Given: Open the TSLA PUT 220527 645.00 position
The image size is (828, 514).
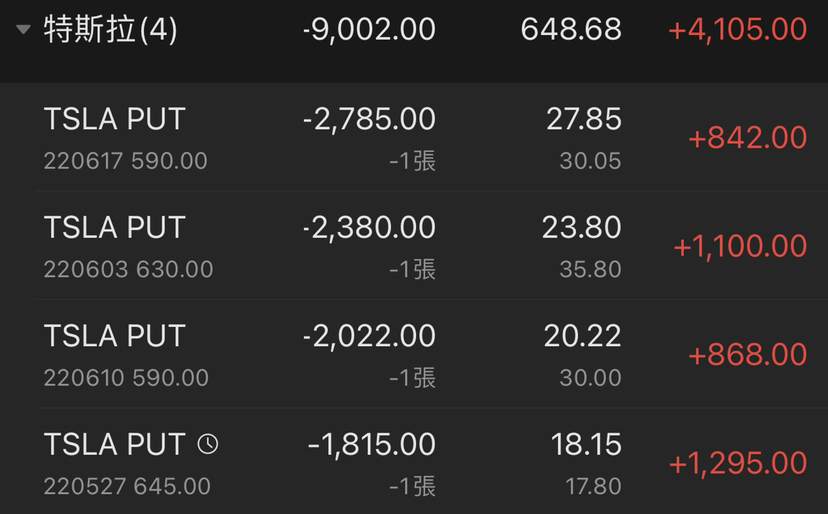Looking at the screenshot, I should click(414, 462).
